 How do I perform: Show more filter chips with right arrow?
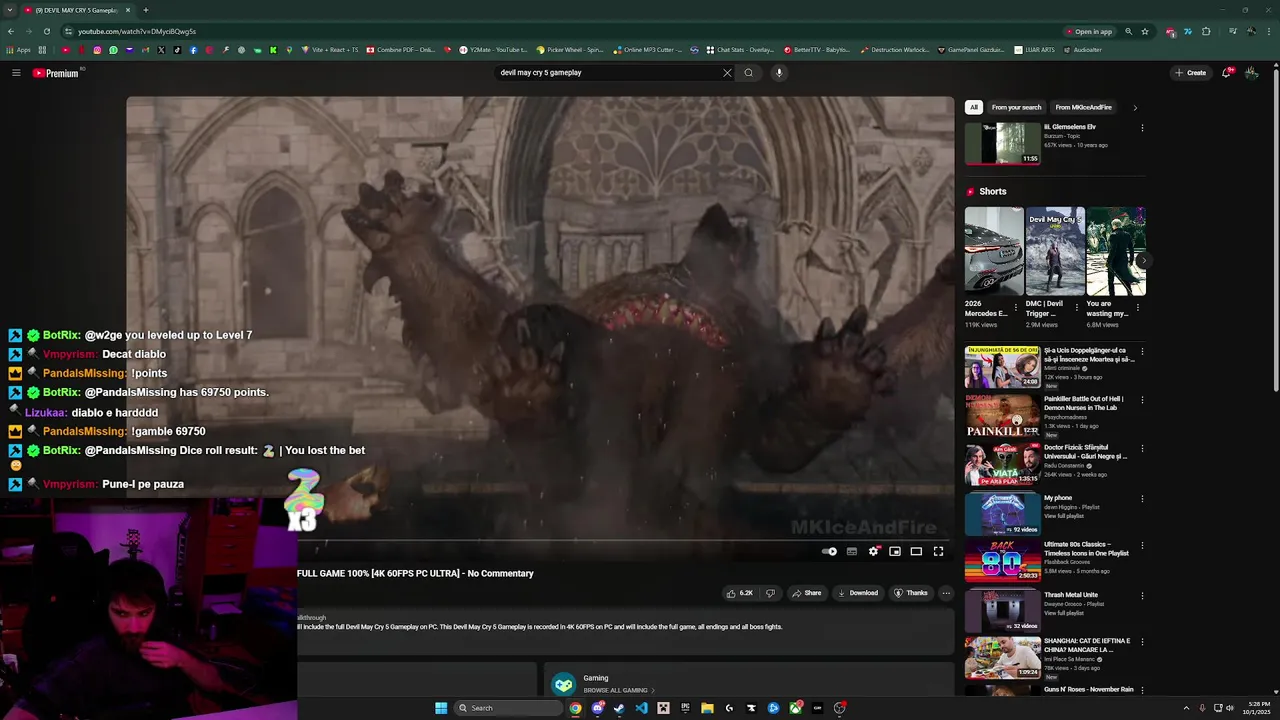[x=1135, y=107]
